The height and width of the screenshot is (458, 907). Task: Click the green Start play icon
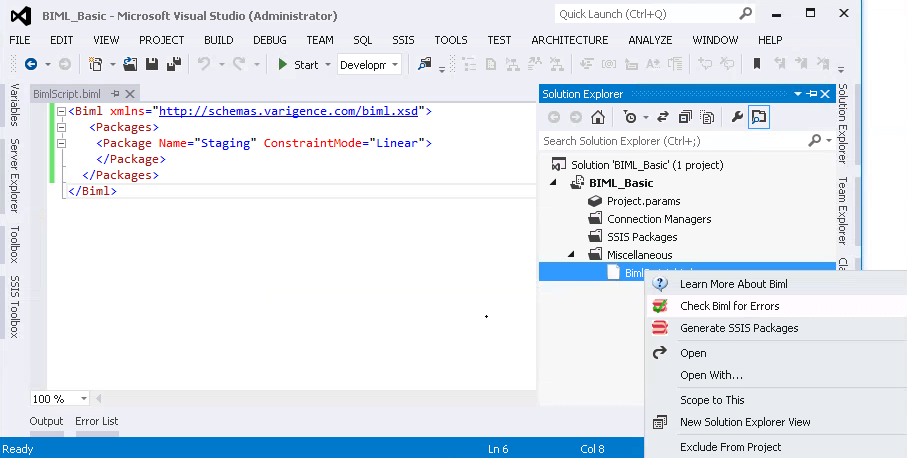pos(283,64)
